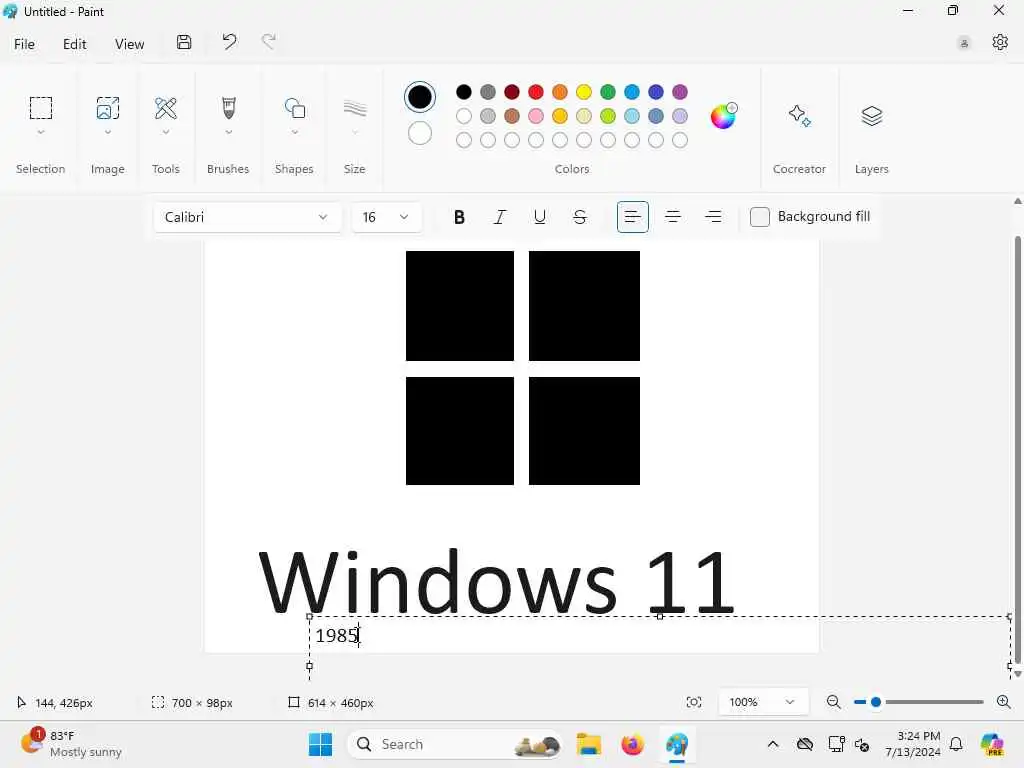Open the Edit menu
This screenshot has height=768, width=1024.
pos(74,44)
